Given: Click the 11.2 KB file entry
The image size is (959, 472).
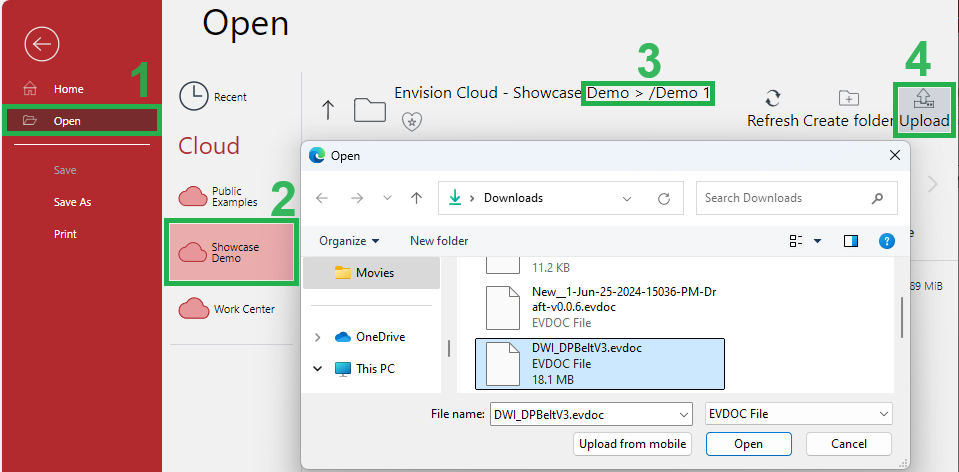Looking at the screenshot, I should click(x=599, y=267).
